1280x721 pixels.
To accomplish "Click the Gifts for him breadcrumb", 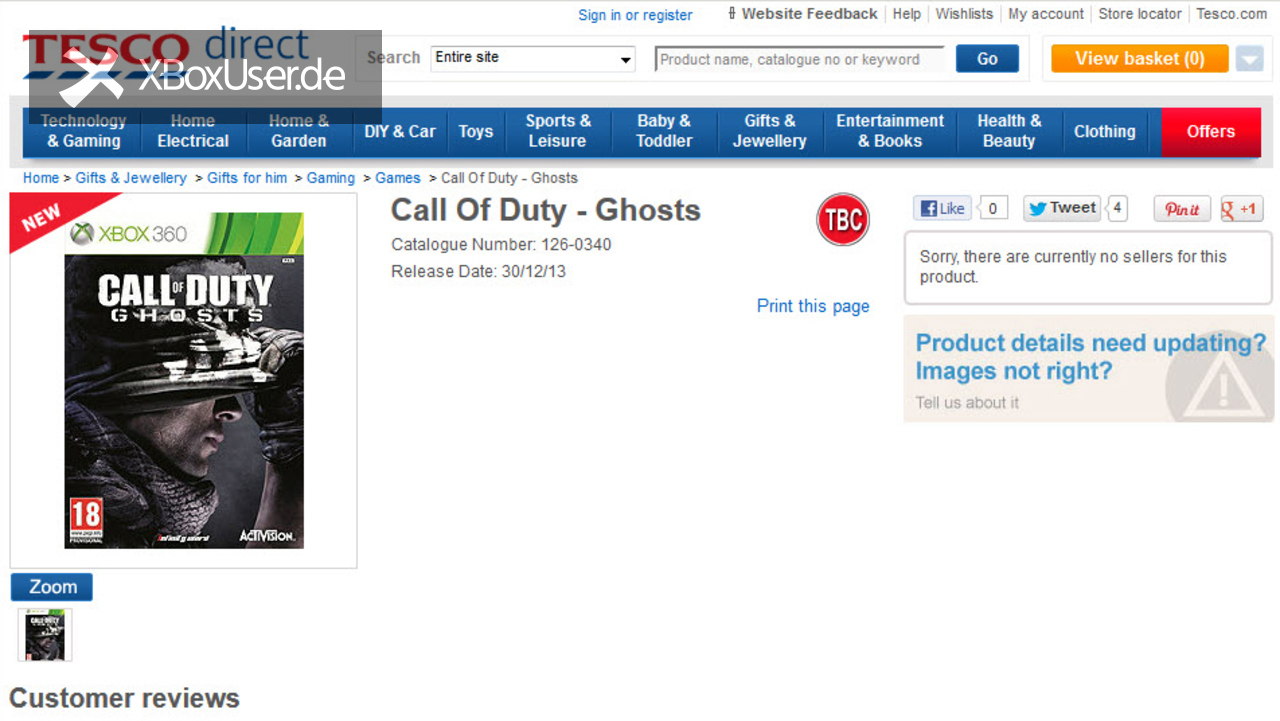I will pyautogui.click(x=247, y=178).
